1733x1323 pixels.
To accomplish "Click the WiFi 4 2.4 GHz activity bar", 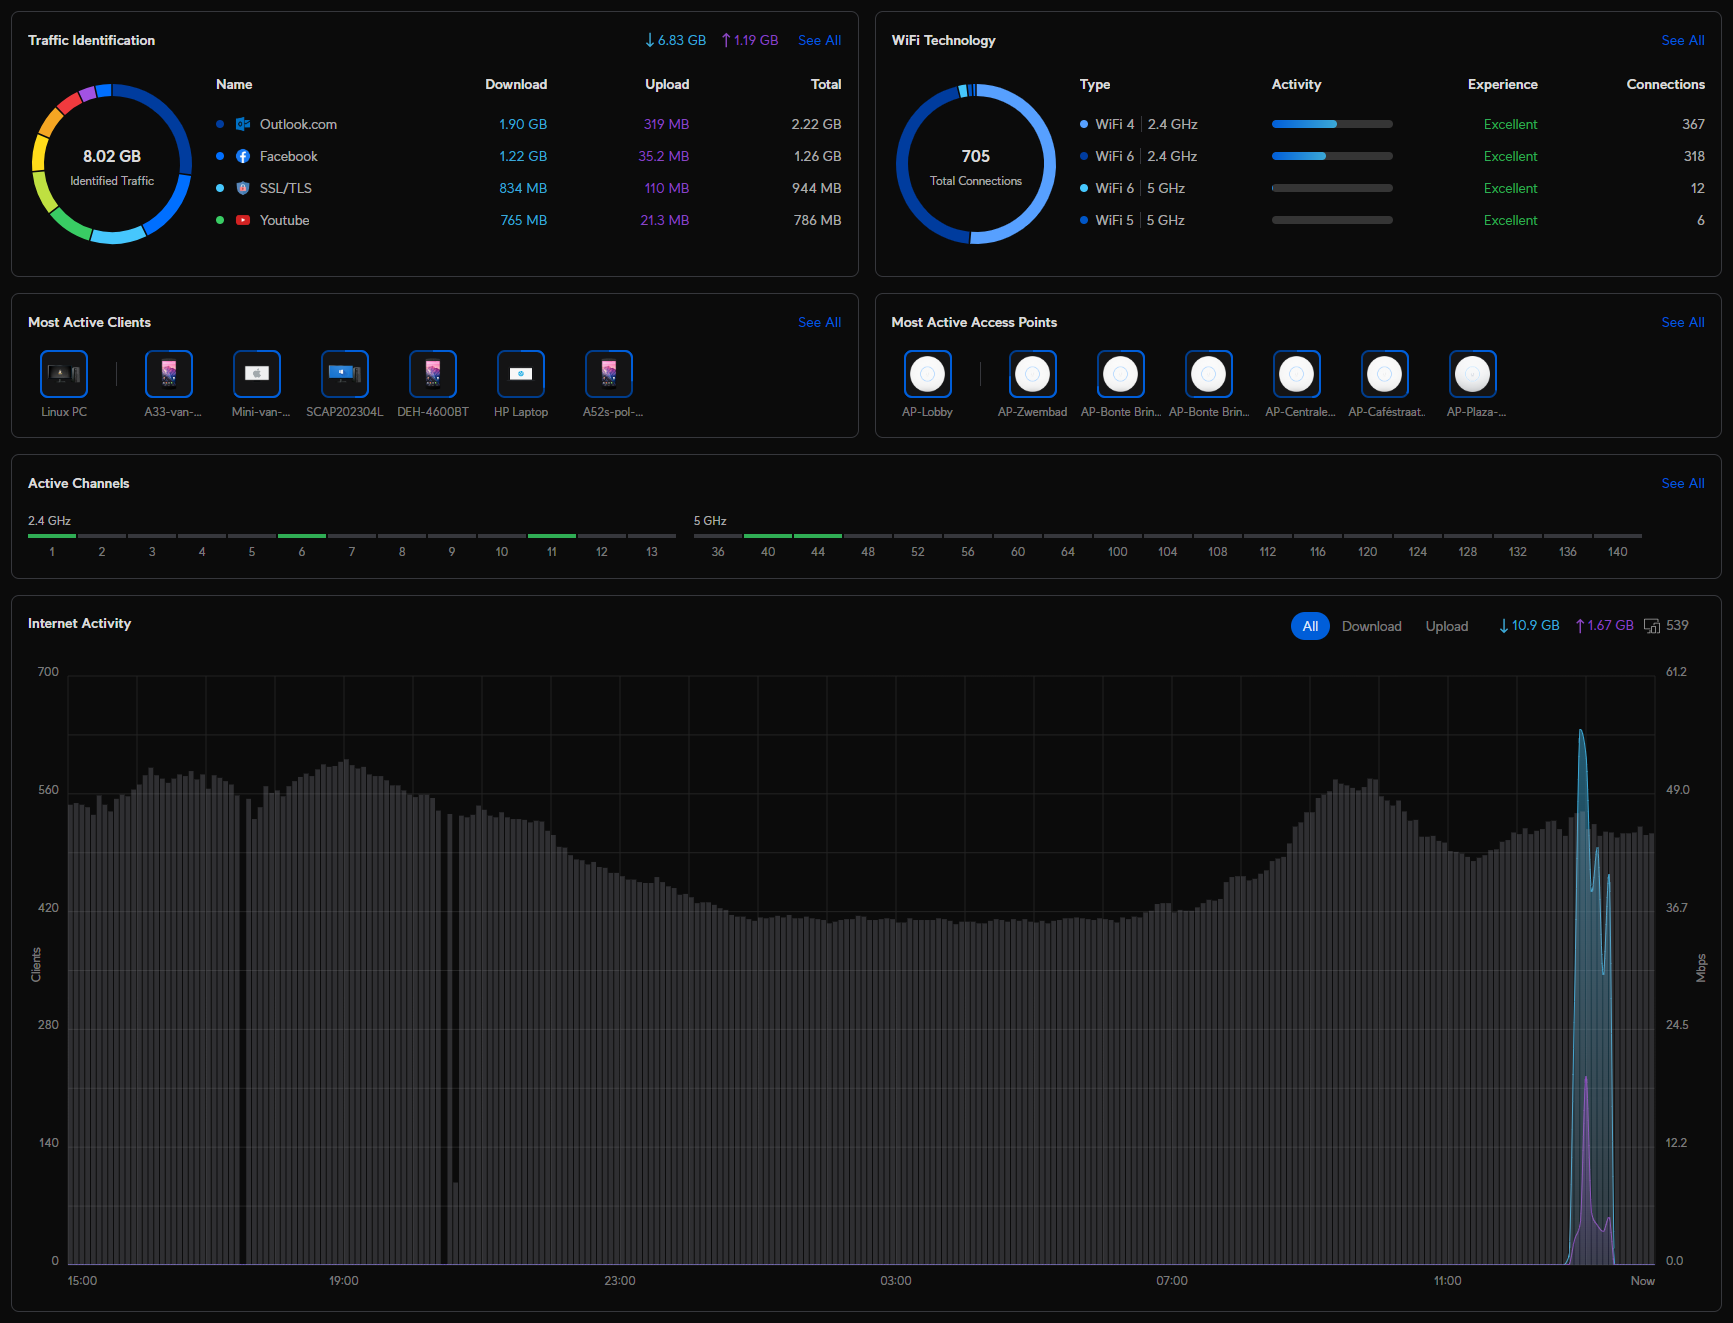I will click(1331, 124).
